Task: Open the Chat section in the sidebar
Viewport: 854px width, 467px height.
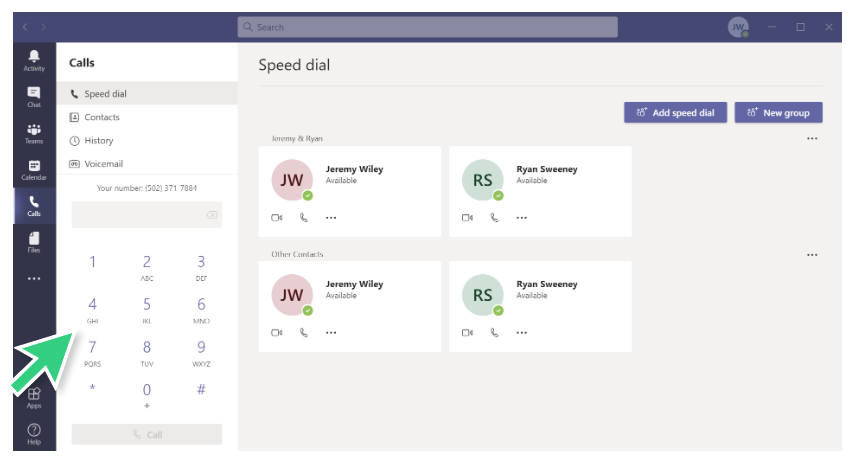Action: coord(34,97)
